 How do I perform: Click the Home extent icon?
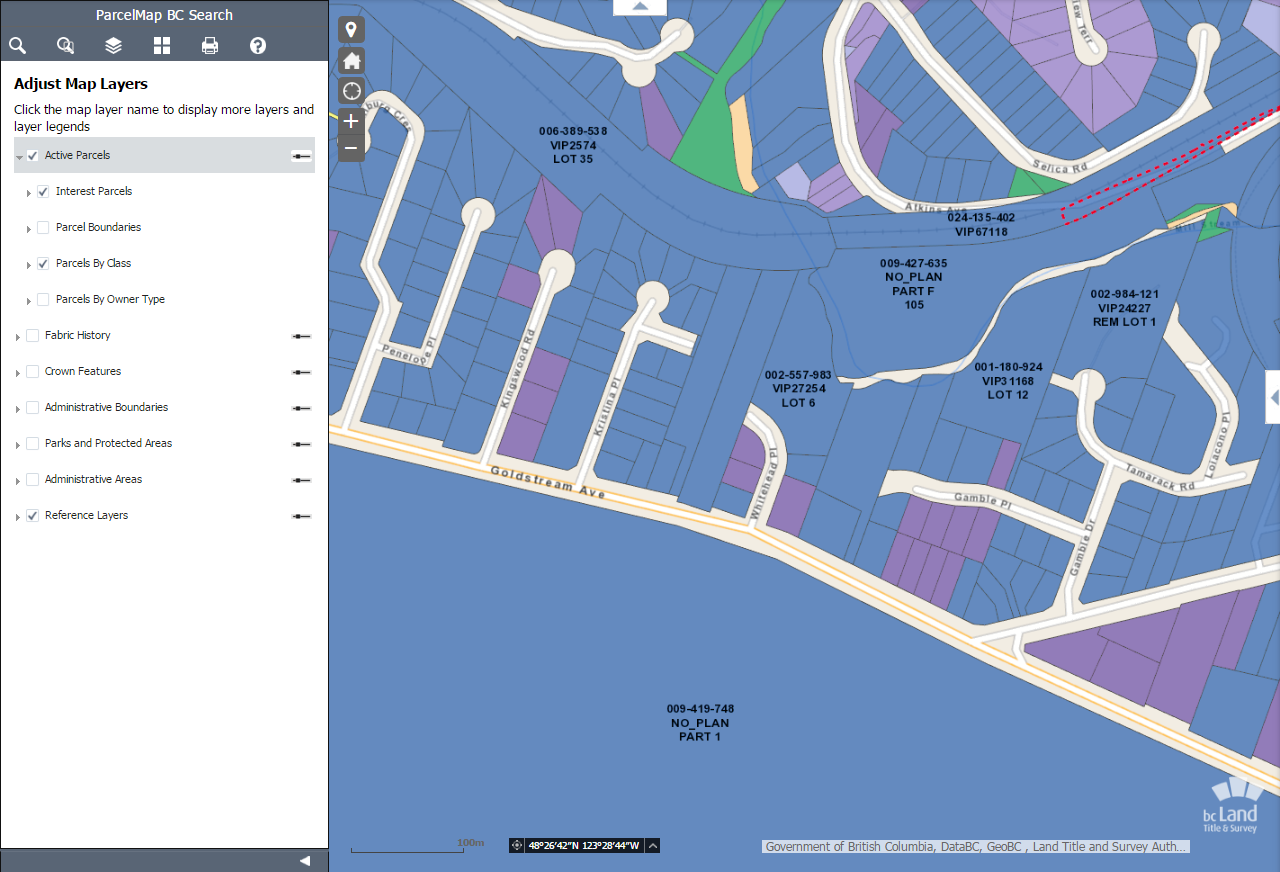[x=351, y=60]
